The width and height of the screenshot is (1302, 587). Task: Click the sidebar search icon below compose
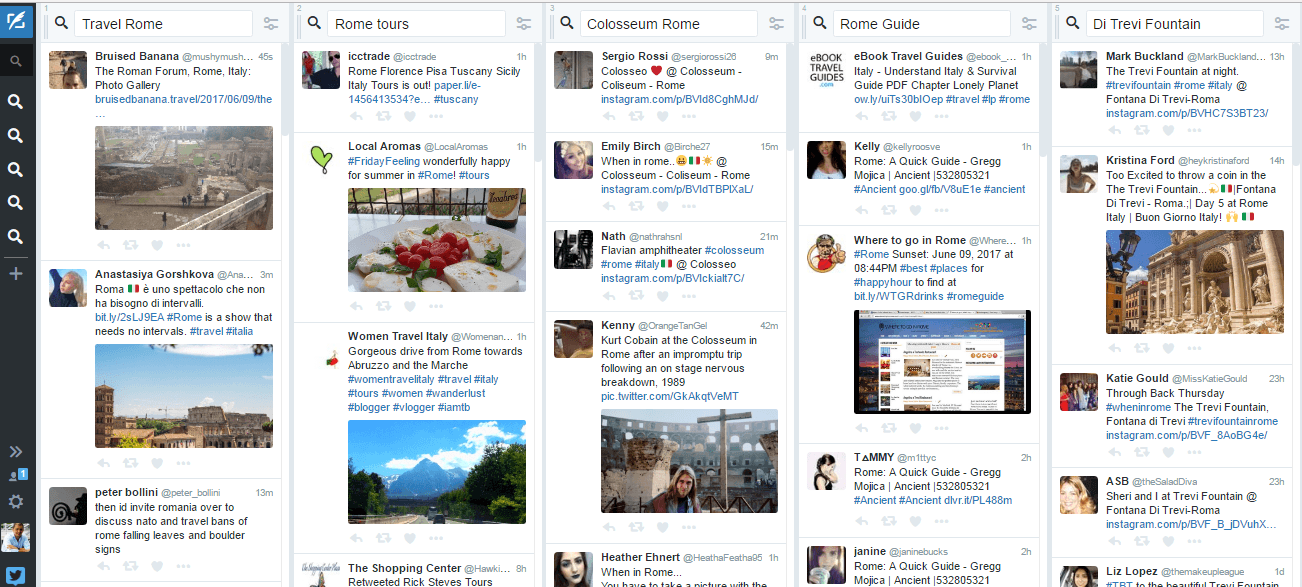coord(16,62)
